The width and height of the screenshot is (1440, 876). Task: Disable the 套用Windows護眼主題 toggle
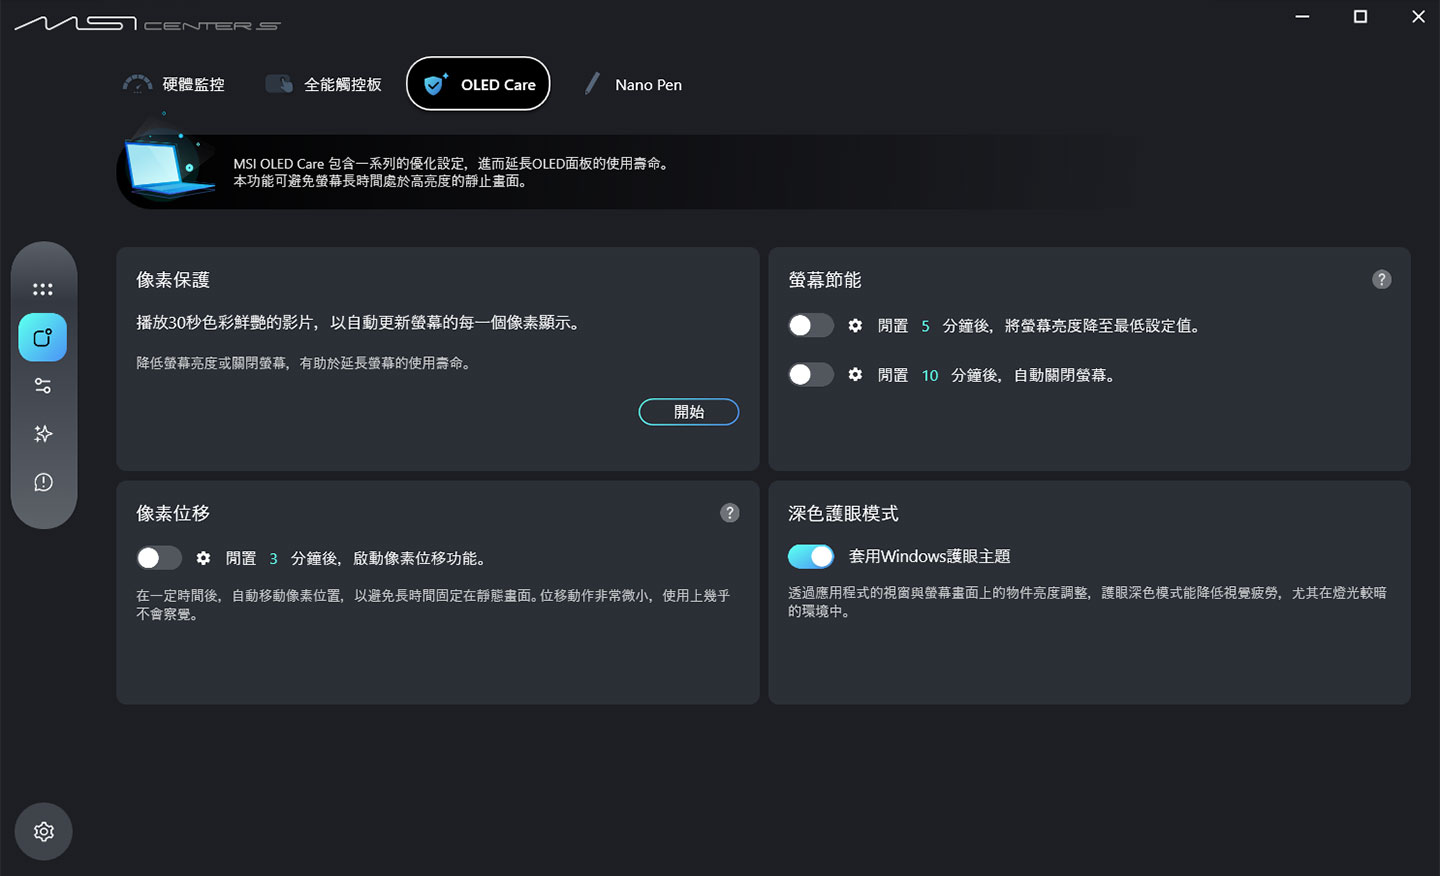(811, 556)
